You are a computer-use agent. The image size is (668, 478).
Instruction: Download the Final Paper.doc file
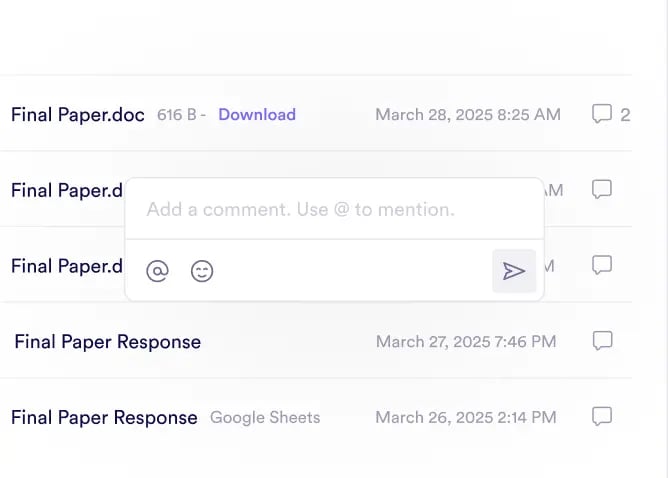click(x=257, y=114)
